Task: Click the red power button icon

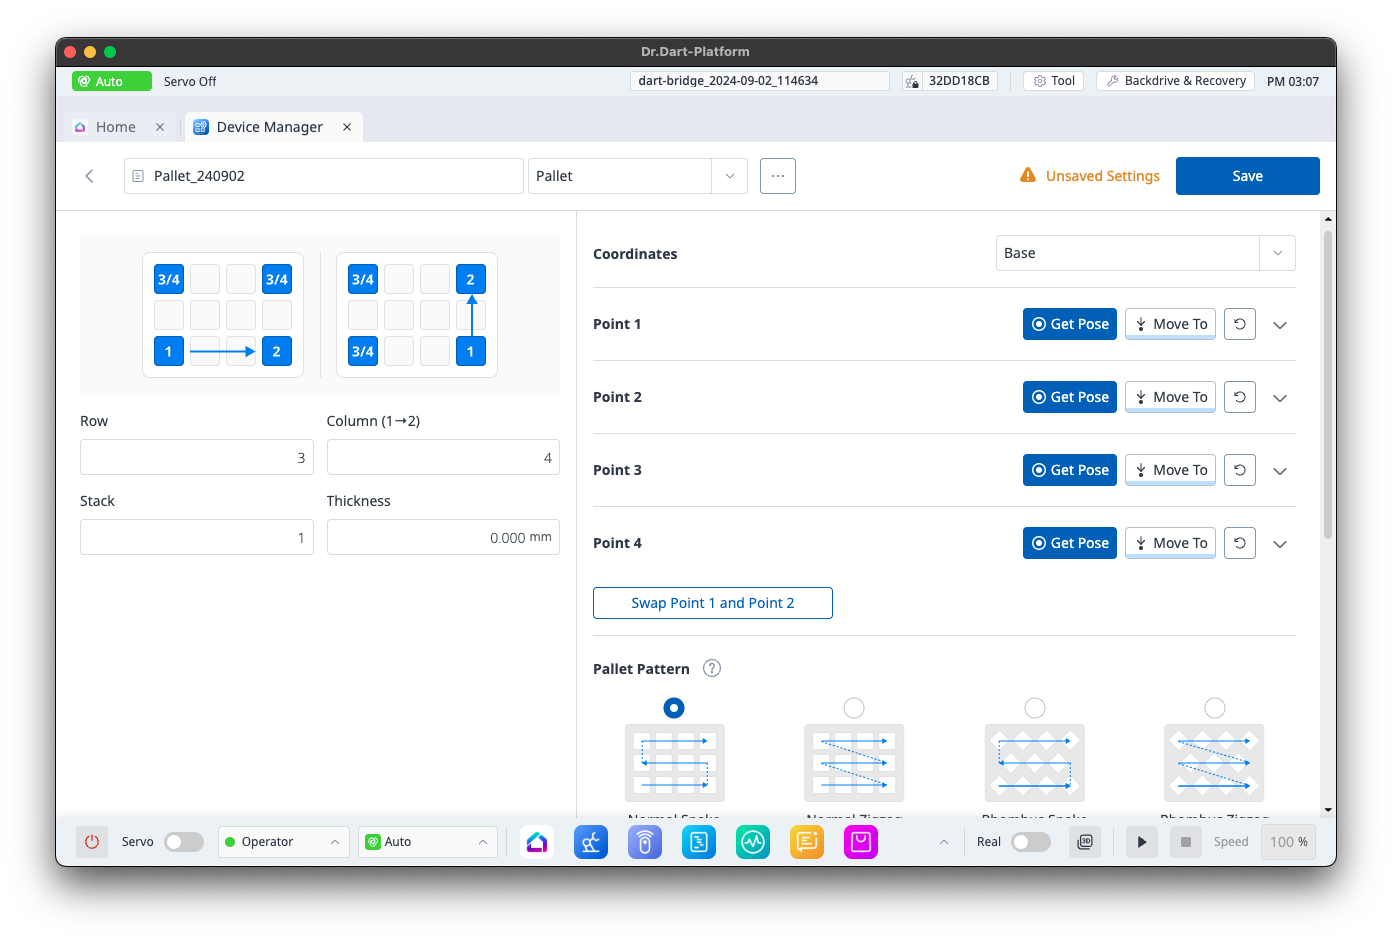Action: [x=92, y=842]
